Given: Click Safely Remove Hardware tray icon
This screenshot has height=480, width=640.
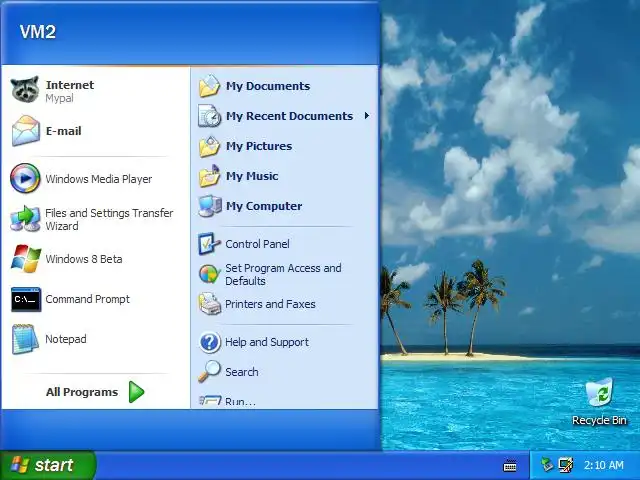Looking at the screenshot, I should coord(547,464).
